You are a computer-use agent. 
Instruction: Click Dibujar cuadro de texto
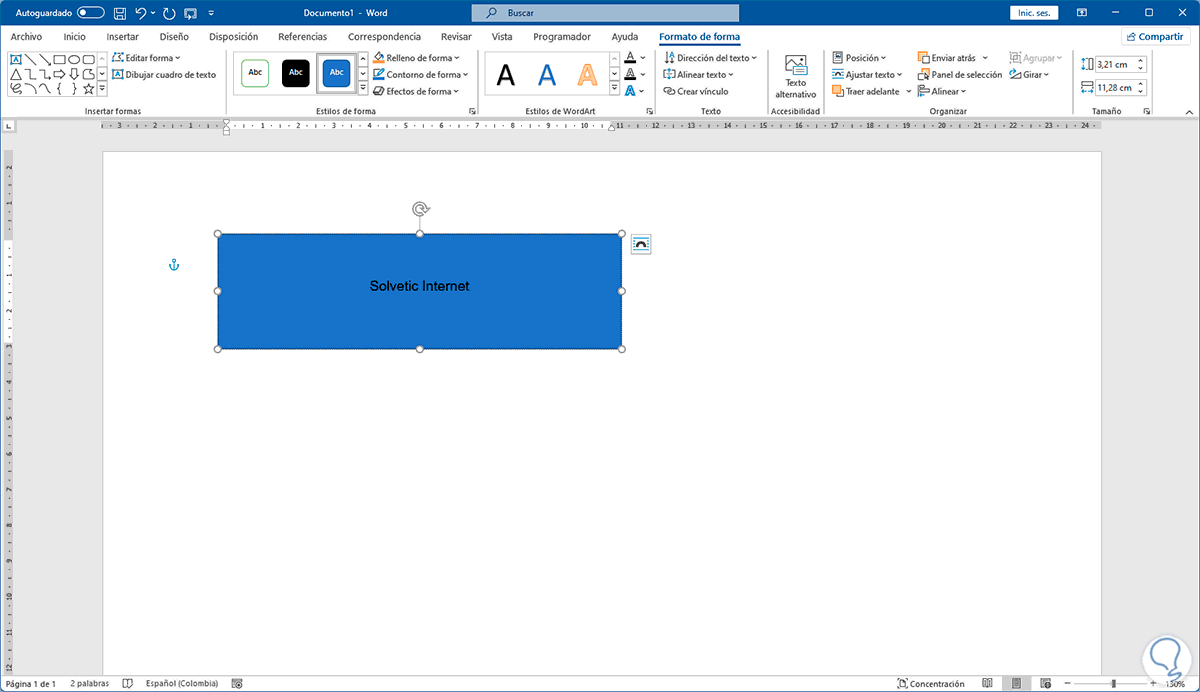[163, 74]
